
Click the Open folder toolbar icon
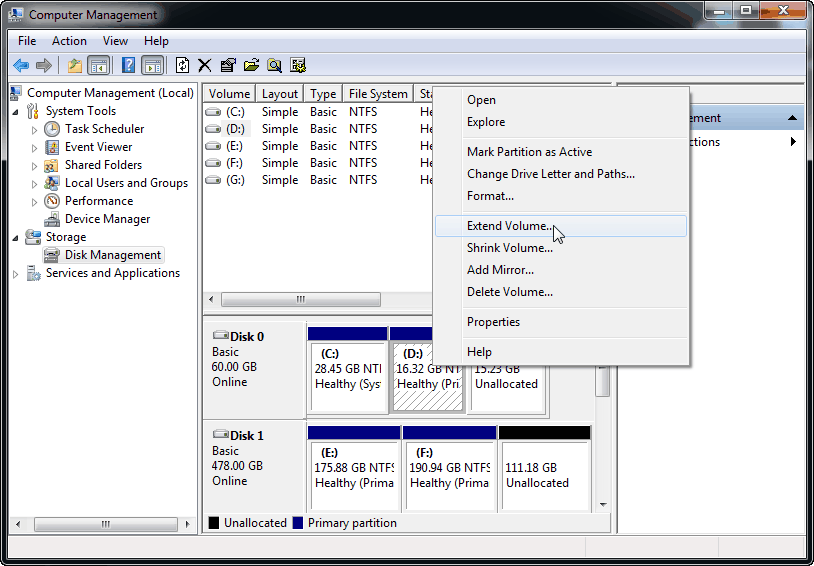pyautogui.click(x=251, y=66)
